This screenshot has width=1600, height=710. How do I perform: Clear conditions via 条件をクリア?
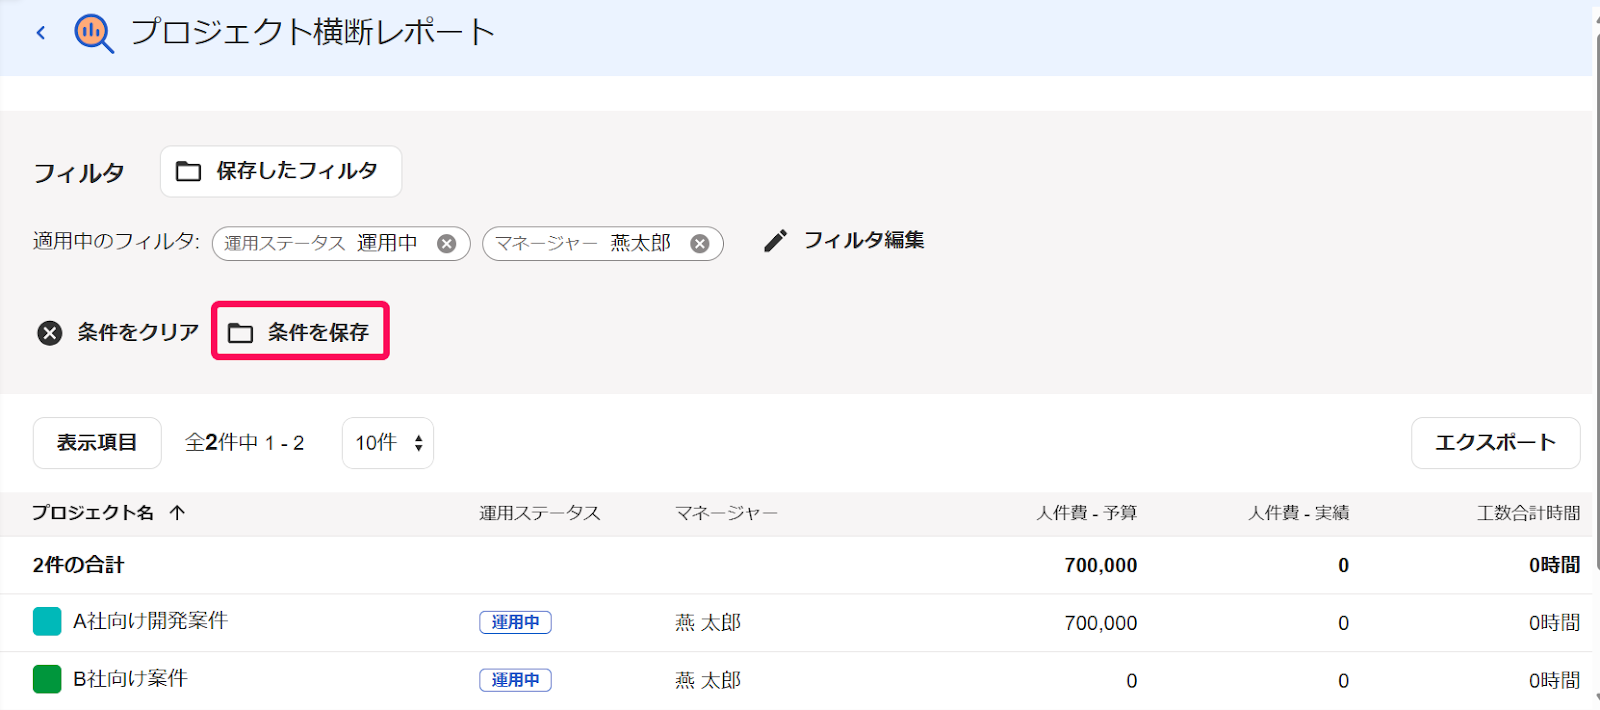tap(118, 332)
